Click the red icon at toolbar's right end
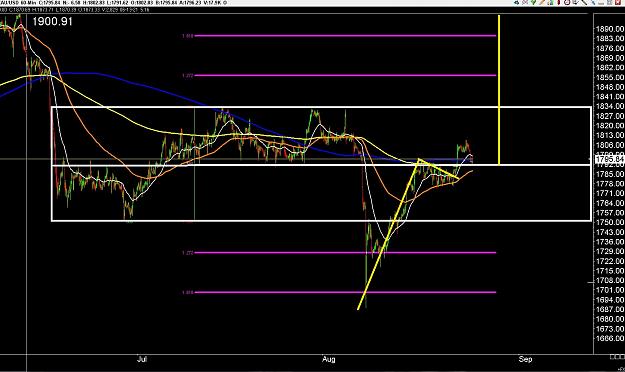The width and height of the screenshot is (625, 372). pos(618,2)
